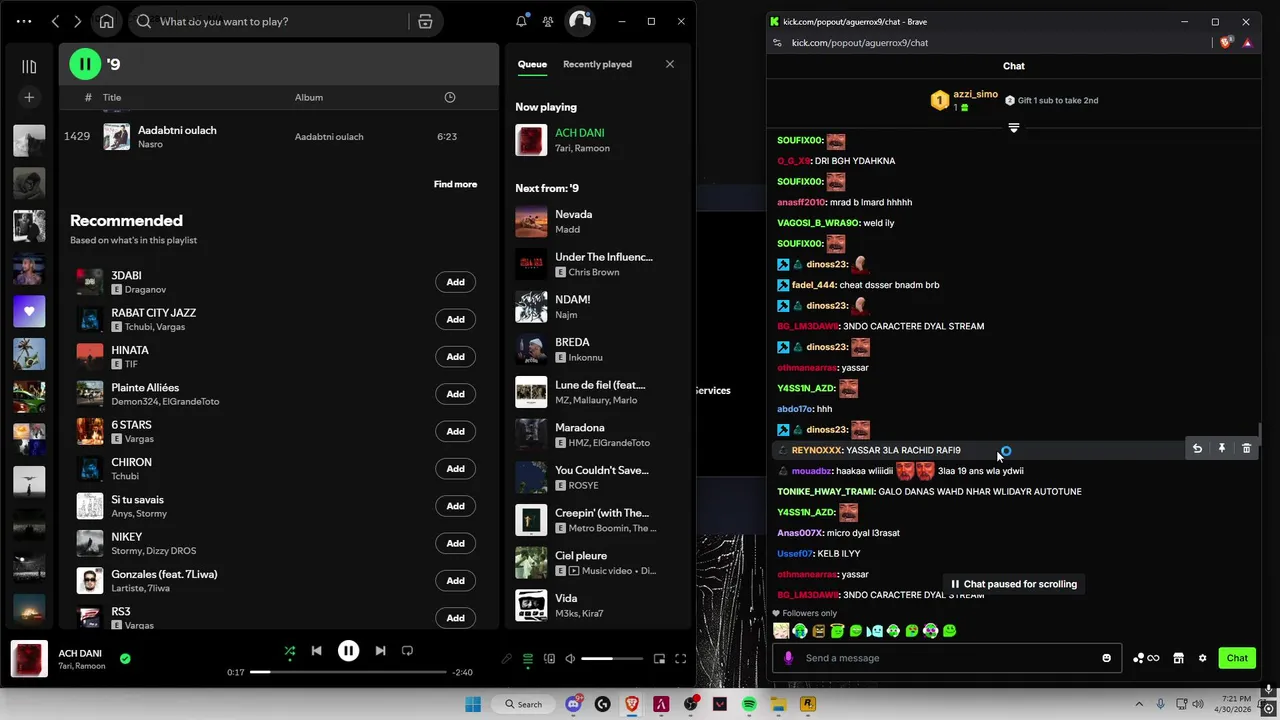Delete REYNOXXX's chat message
1280x720 pixels.
(1246, 449)
